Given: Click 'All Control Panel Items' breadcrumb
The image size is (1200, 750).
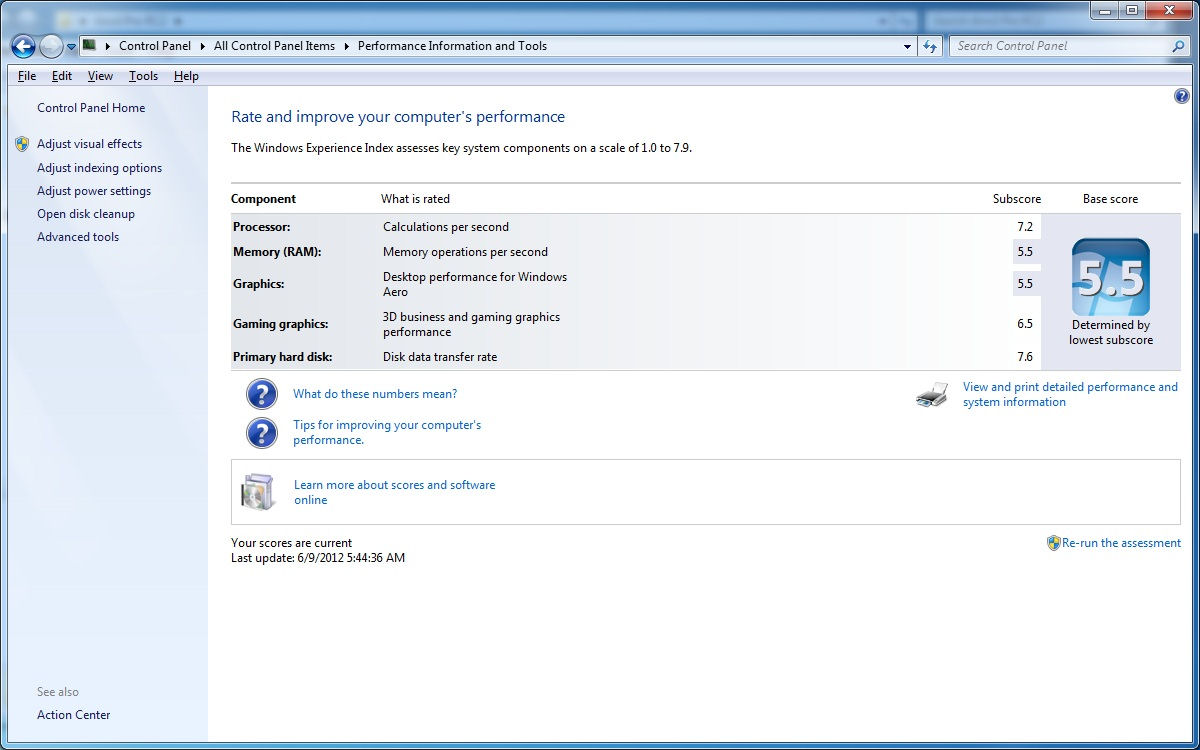Looking at the screenshot, I should [275, 46].
